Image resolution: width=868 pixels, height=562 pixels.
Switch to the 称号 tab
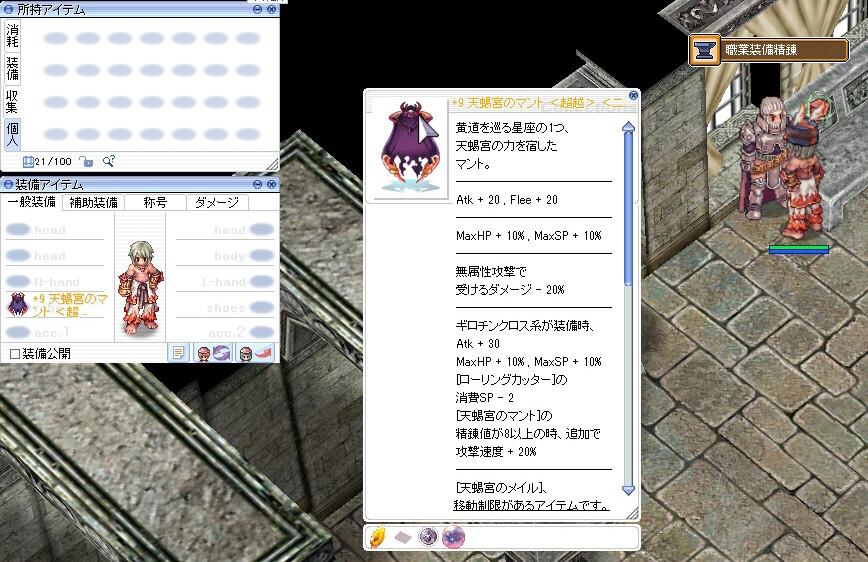point(154,202)
